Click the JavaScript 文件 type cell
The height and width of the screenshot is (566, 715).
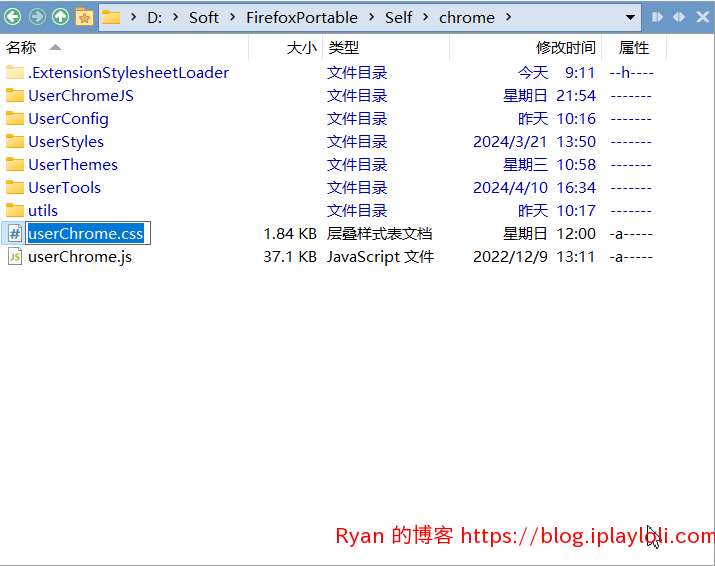coord(380,257)
